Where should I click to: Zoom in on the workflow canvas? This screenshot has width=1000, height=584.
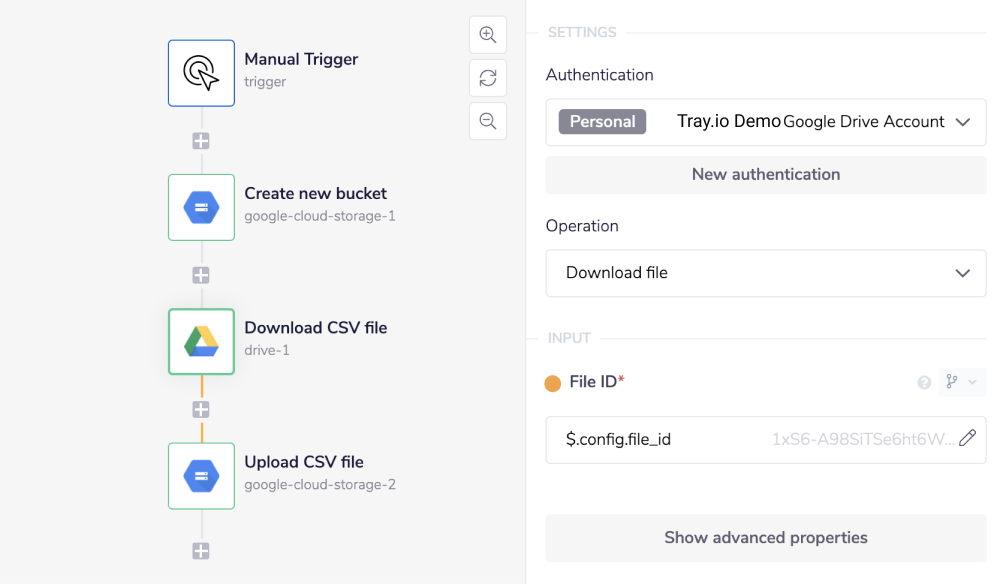[488, 35]
